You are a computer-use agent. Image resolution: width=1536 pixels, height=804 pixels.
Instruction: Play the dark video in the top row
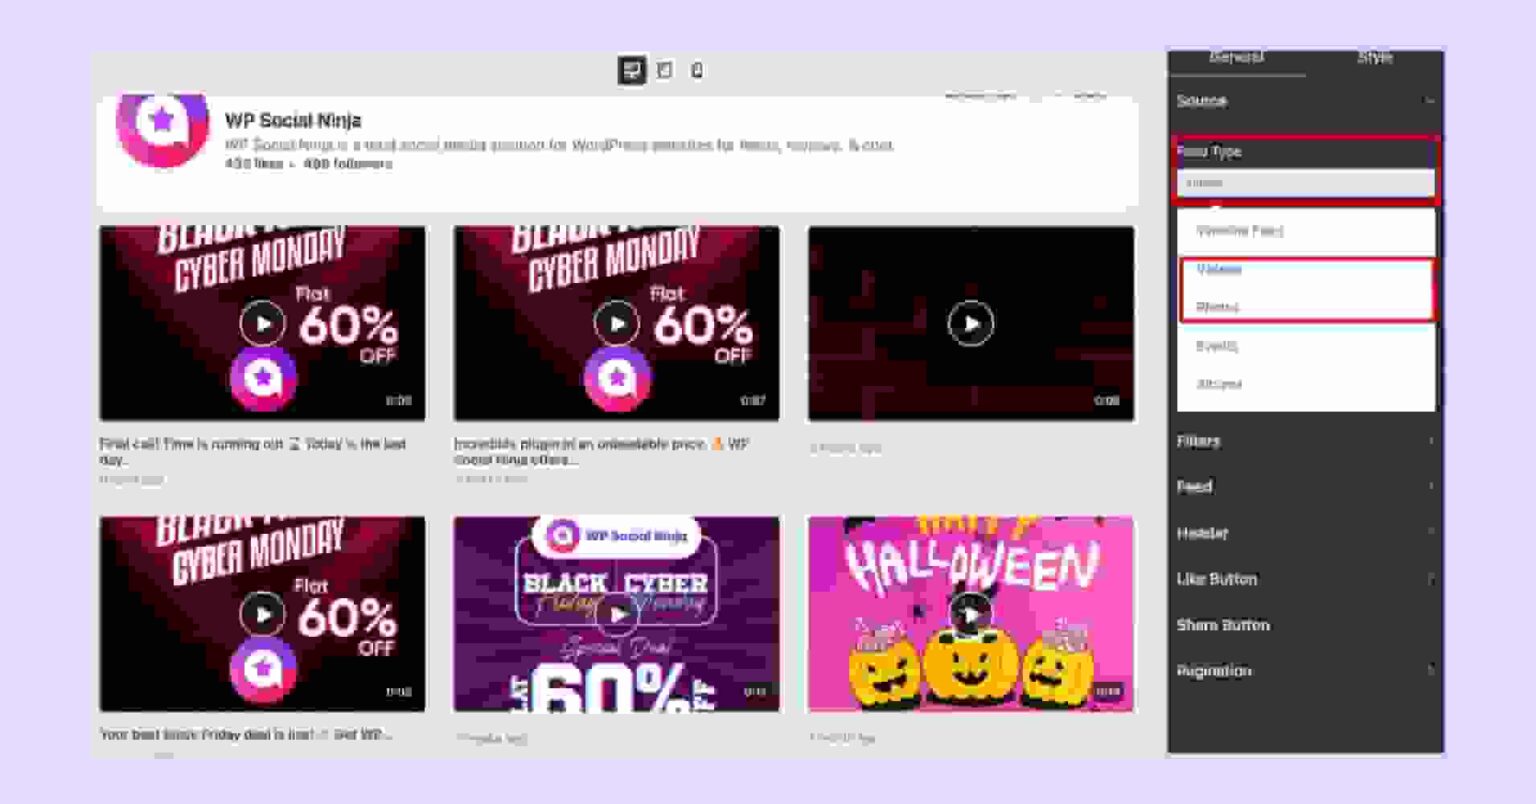click(968, 323)
